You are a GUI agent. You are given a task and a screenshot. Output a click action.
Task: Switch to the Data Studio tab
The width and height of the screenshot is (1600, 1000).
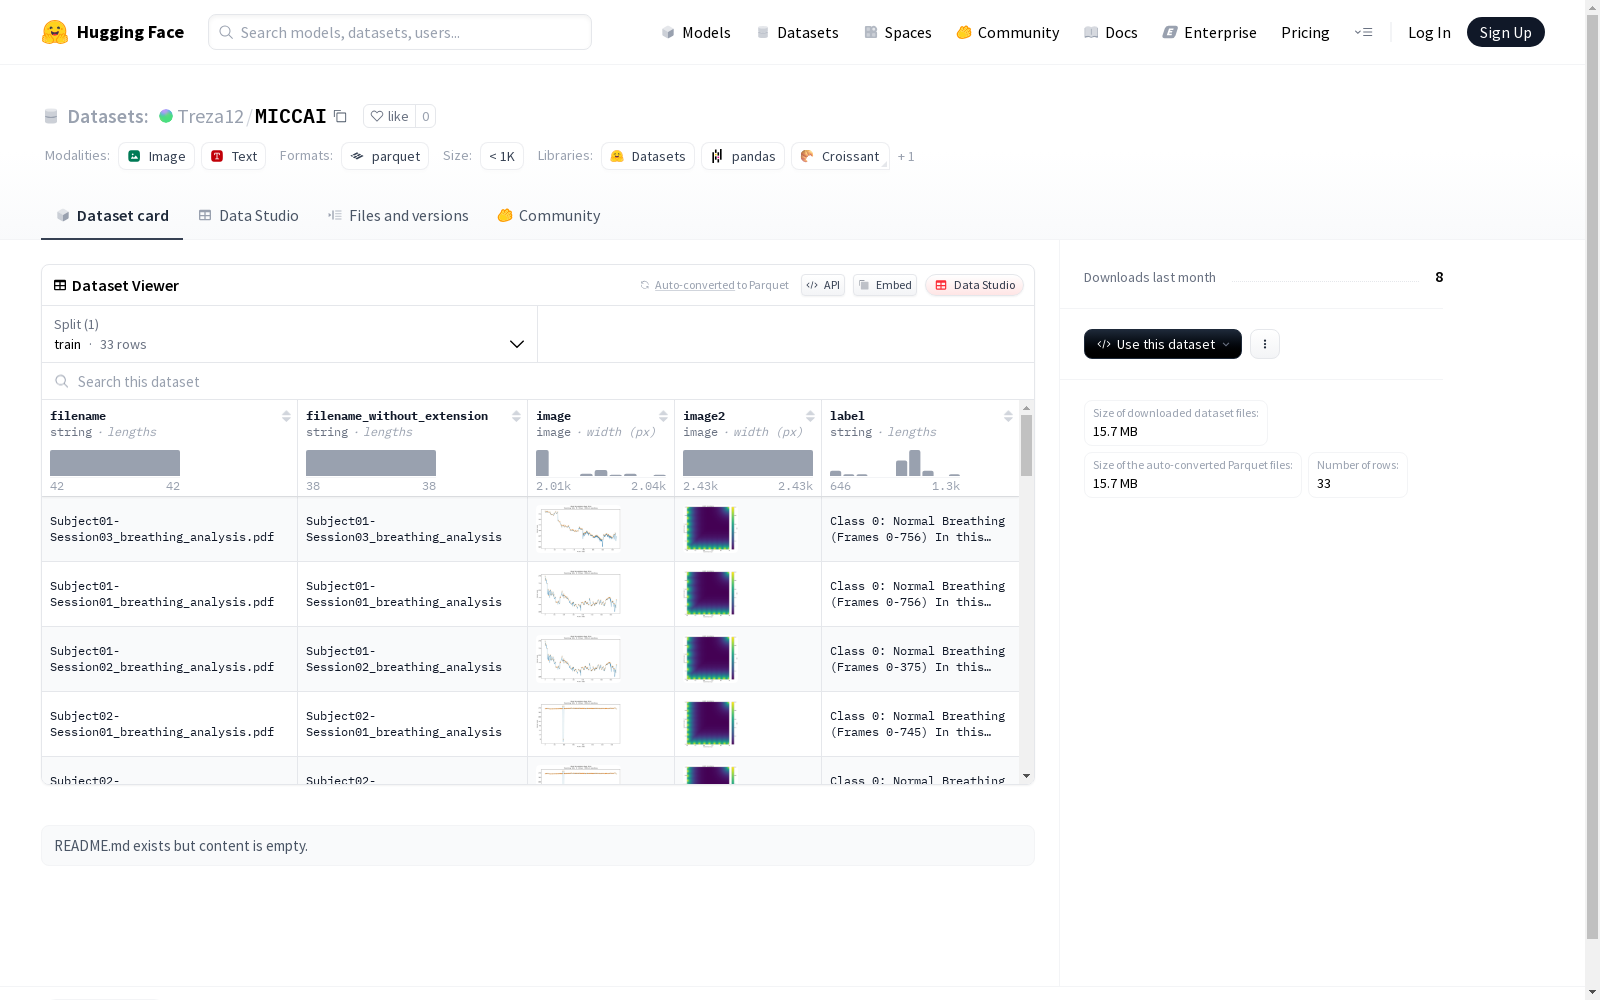[x=249, y=216]
